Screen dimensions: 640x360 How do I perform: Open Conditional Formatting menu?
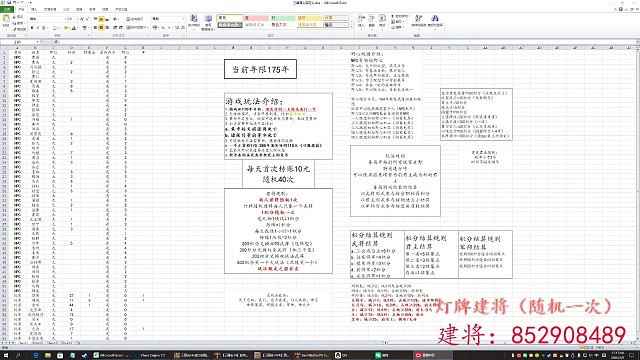(x=194, y=22)
